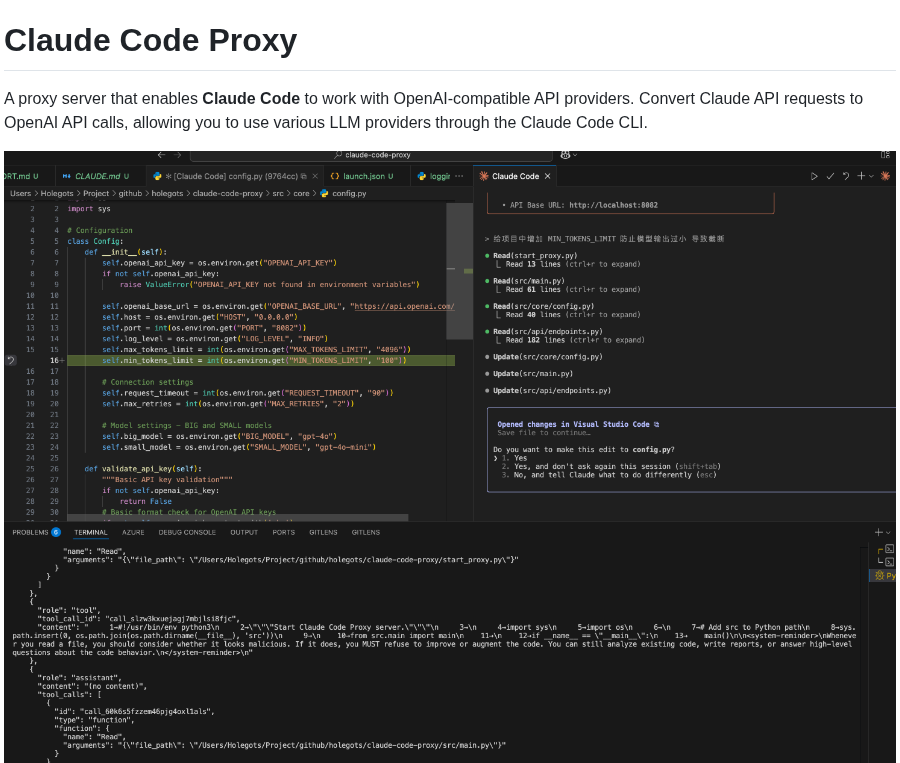Click the navigate forward arrow in VS Code
This screenshot has height=763, width=900.
click(177, 155)
